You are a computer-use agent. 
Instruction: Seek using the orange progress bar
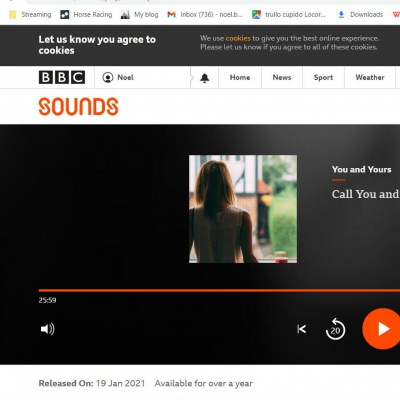pyautogui.click(x=219, y=290)
